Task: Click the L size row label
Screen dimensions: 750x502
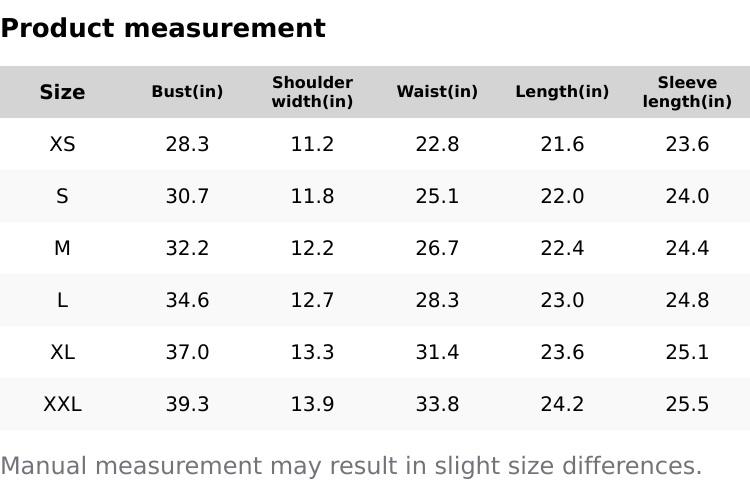Action: (62, 300)
